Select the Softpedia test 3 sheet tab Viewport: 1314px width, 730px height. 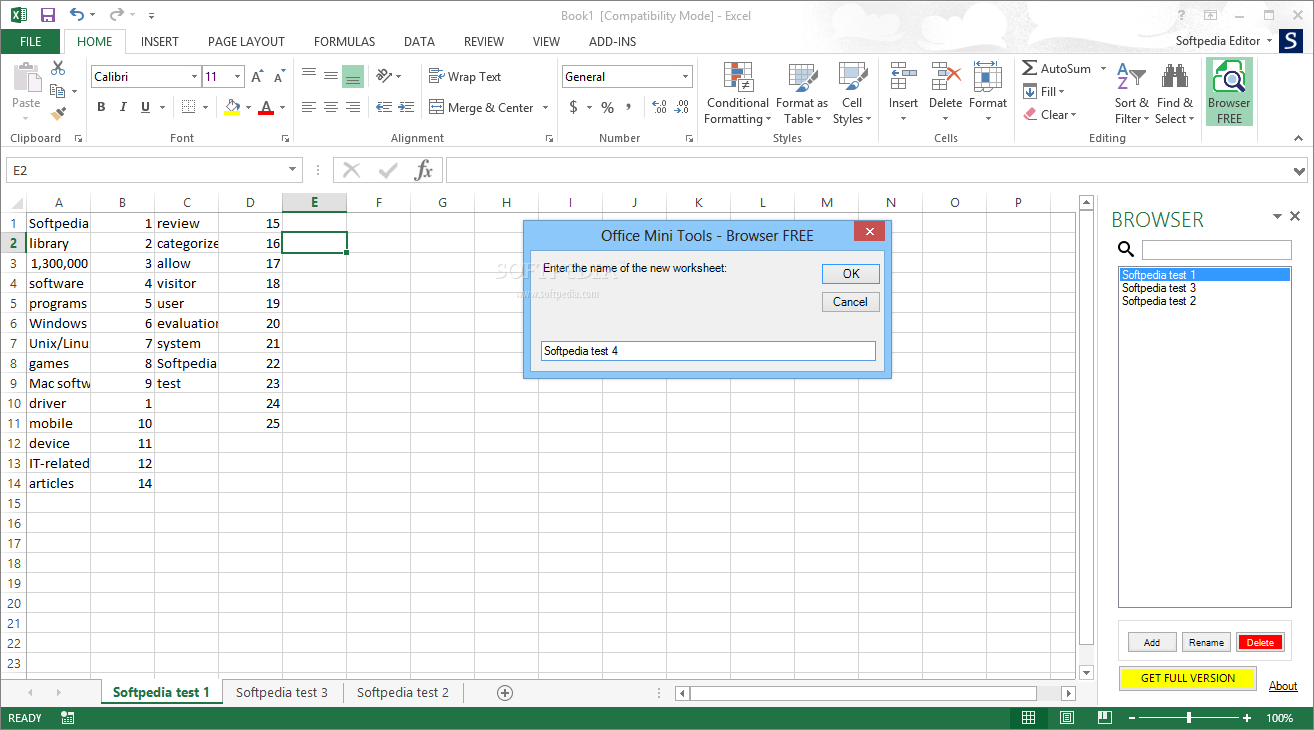click(282, 692)
